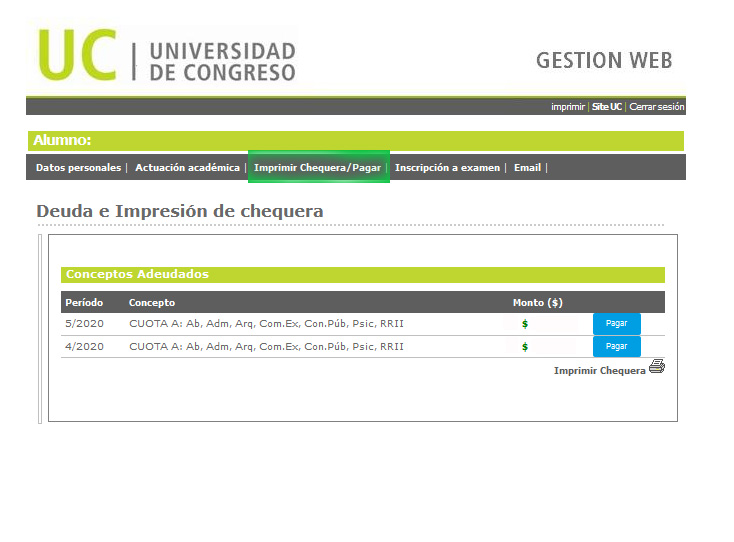The image size is (734, 542).
Task: Select the 5/2020 period cell
Action: click(84, 323)
